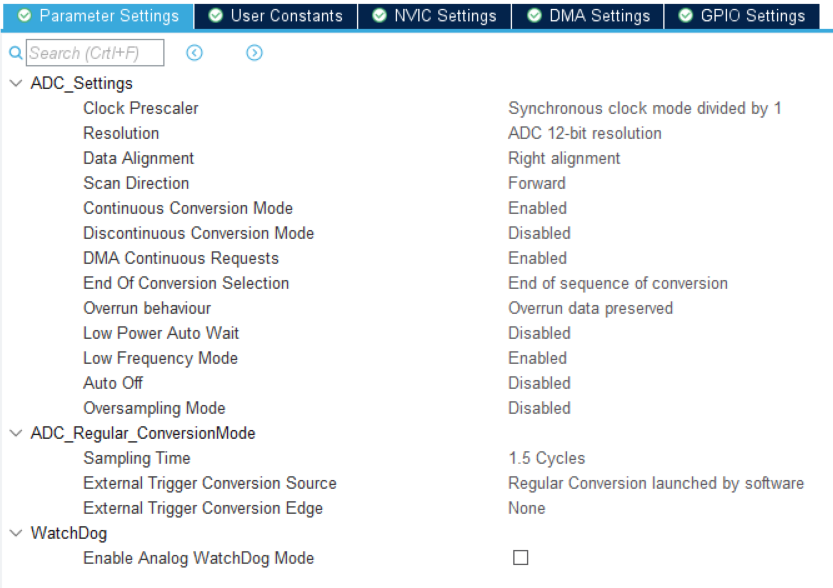
Task: Click the Continuous Conversion Mode Enabled value
Action: (538, 208)
